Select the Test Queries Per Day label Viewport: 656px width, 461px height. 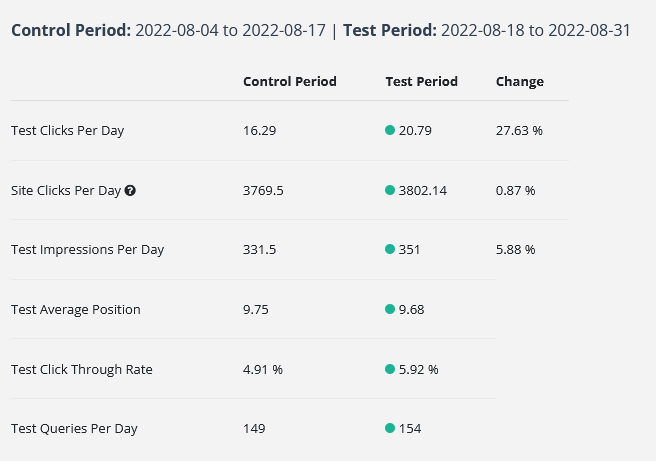pyautogui.click(x=74, y=428)
